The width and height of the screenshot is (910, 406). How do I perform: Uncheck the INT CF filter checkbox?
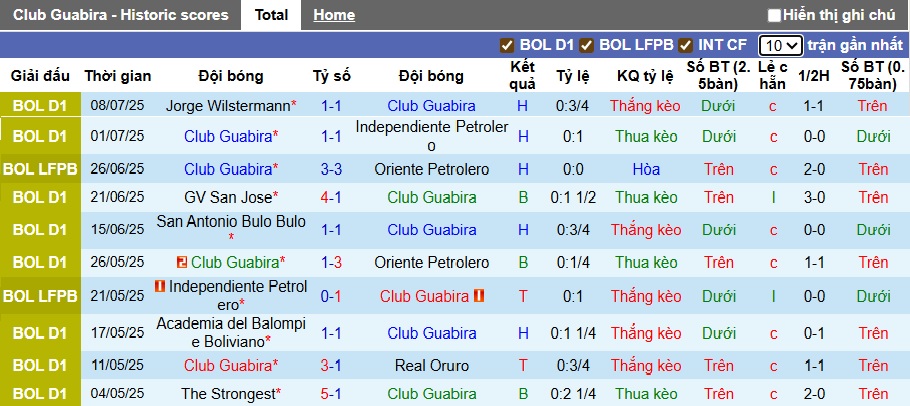click(686, 45)
